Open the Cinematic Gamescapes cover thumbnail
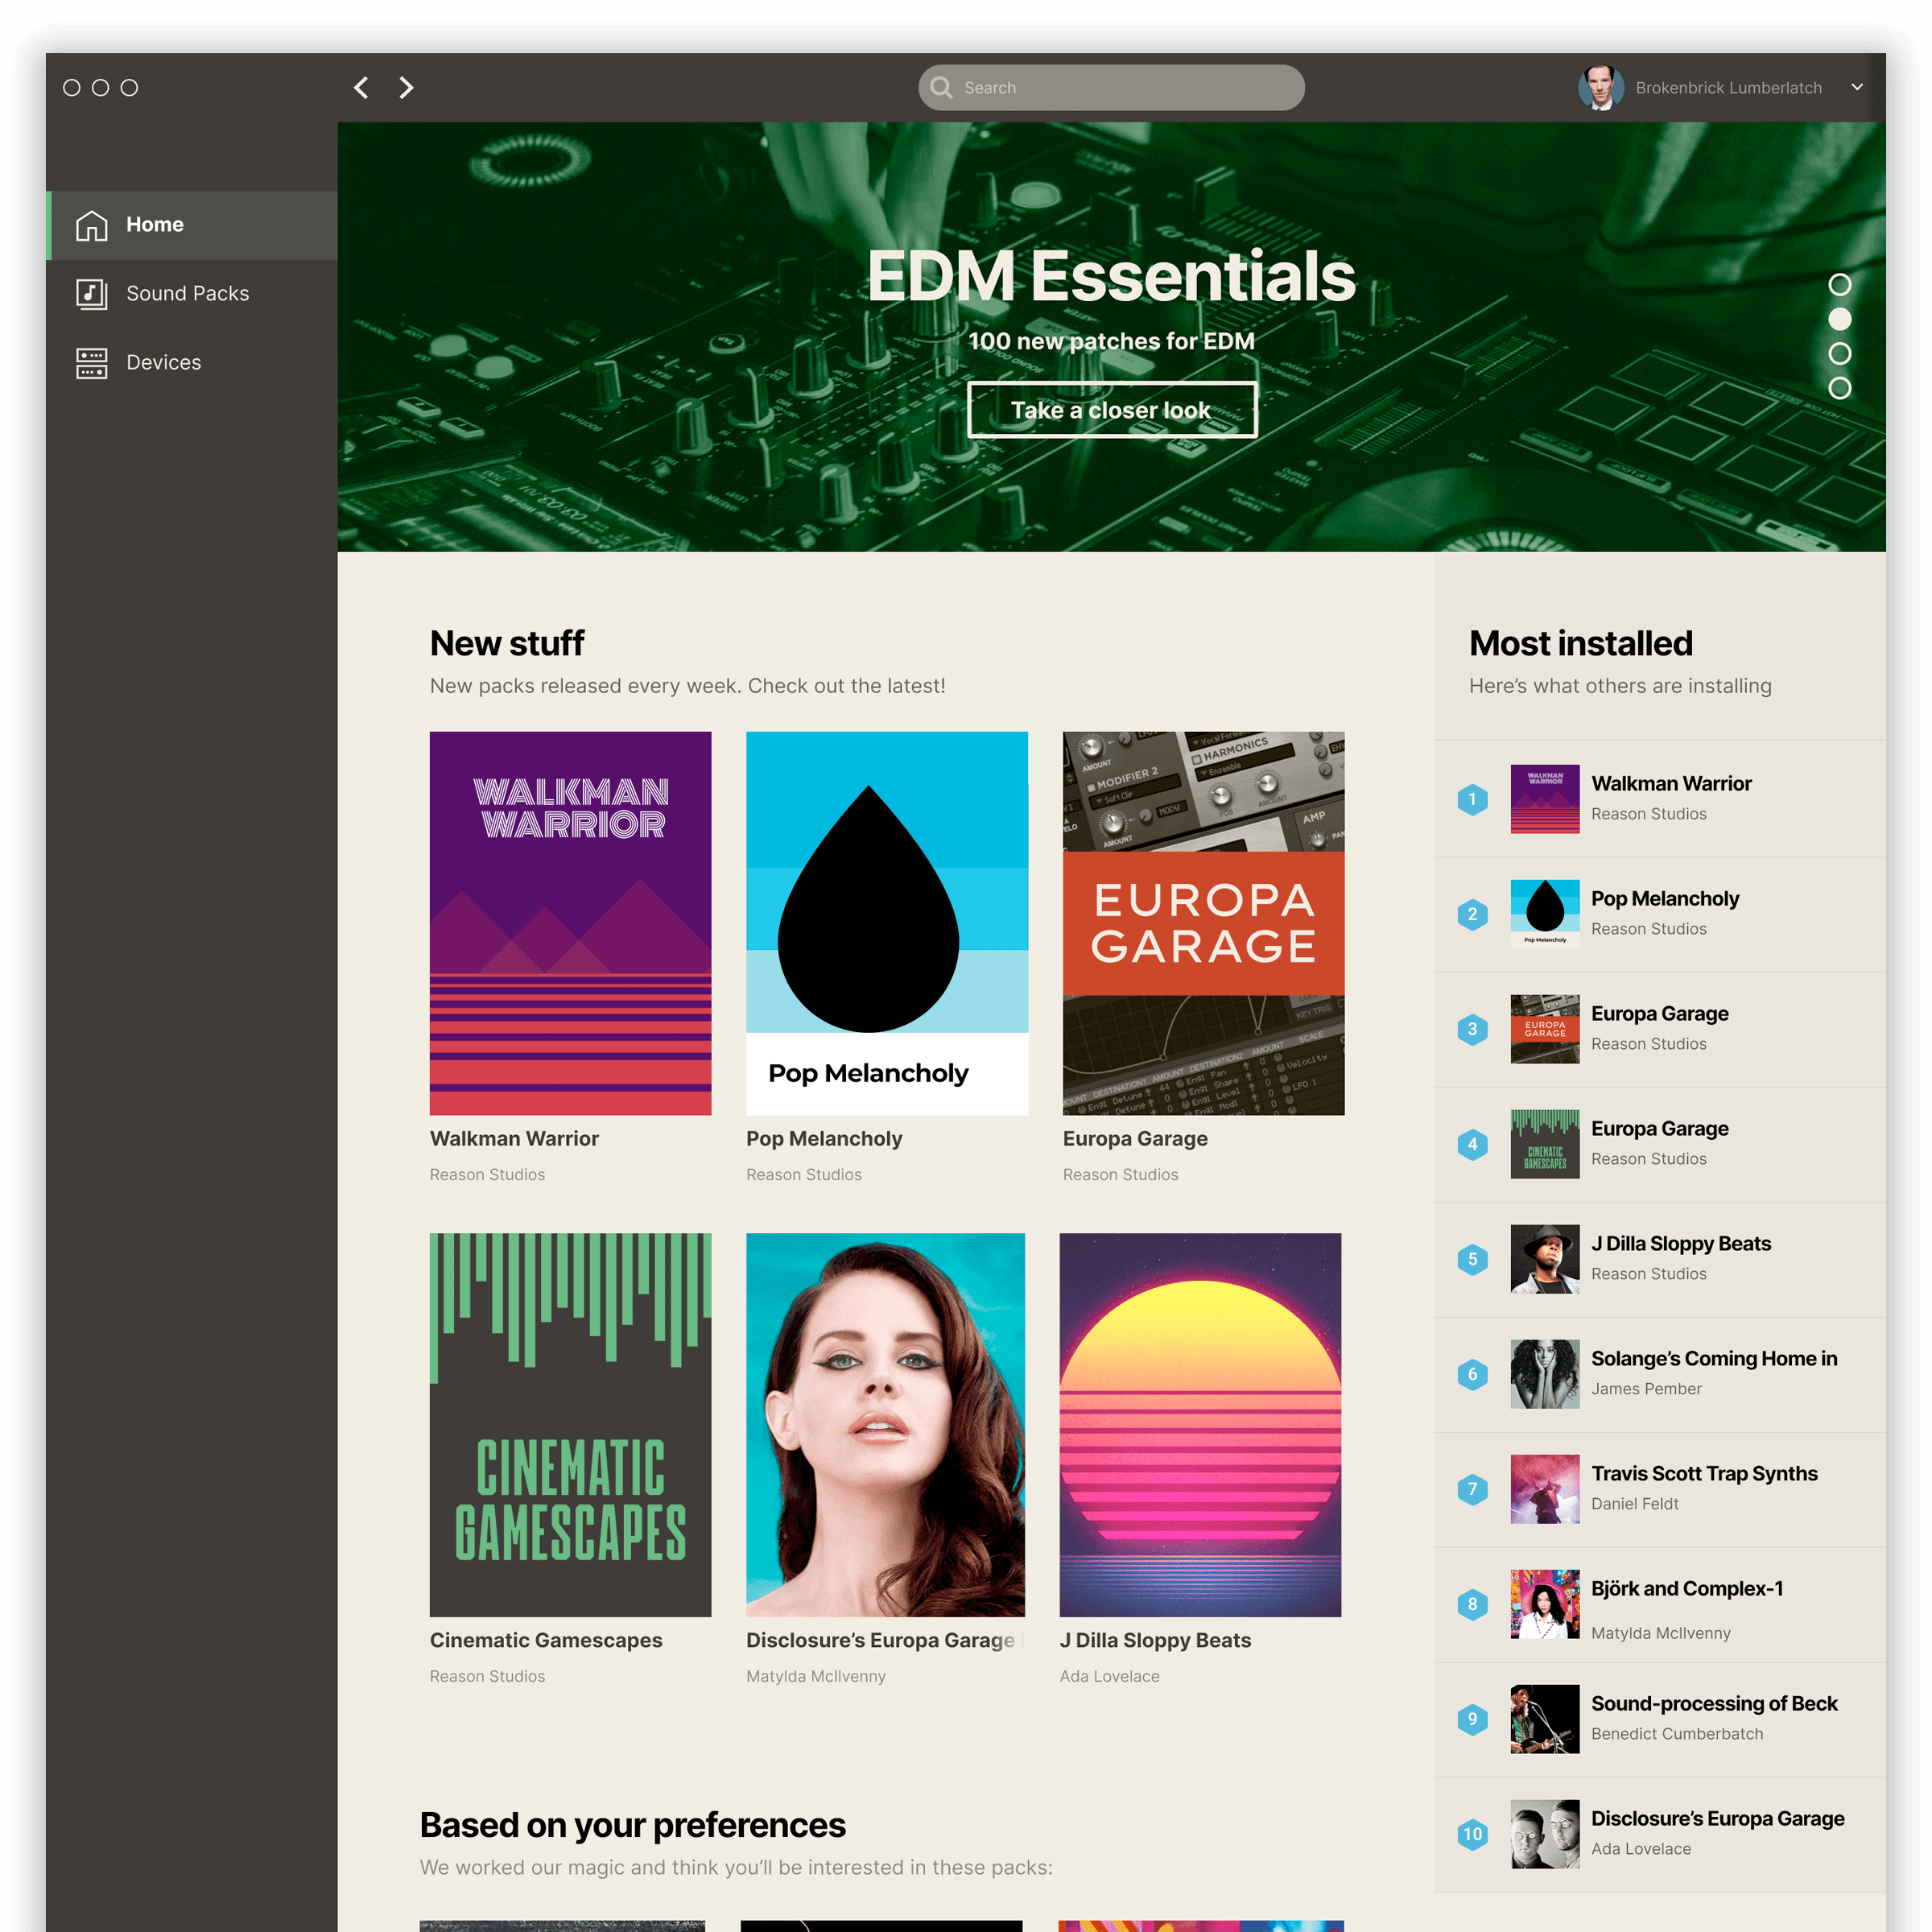Image resolution: width=1932 pixels, height=1932 pixels. 570,1424
